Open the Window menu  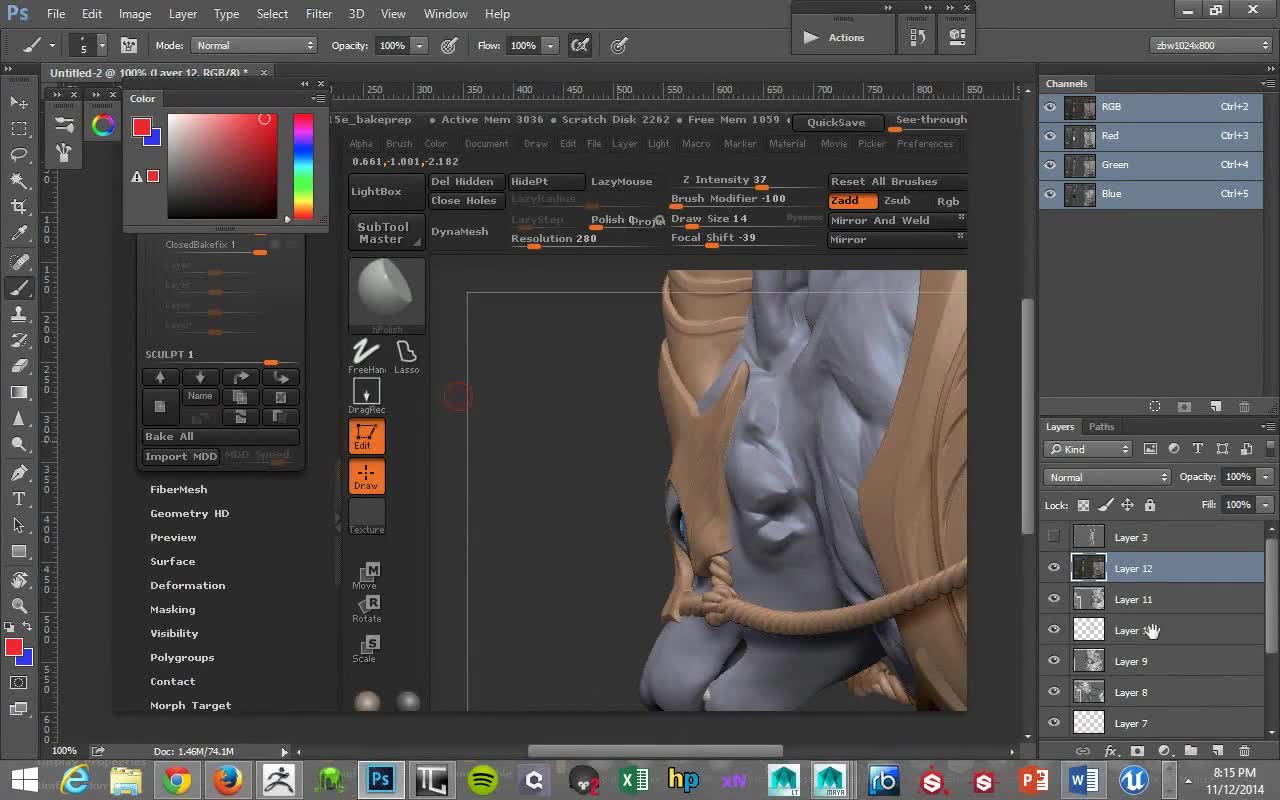tap(445, 14)
